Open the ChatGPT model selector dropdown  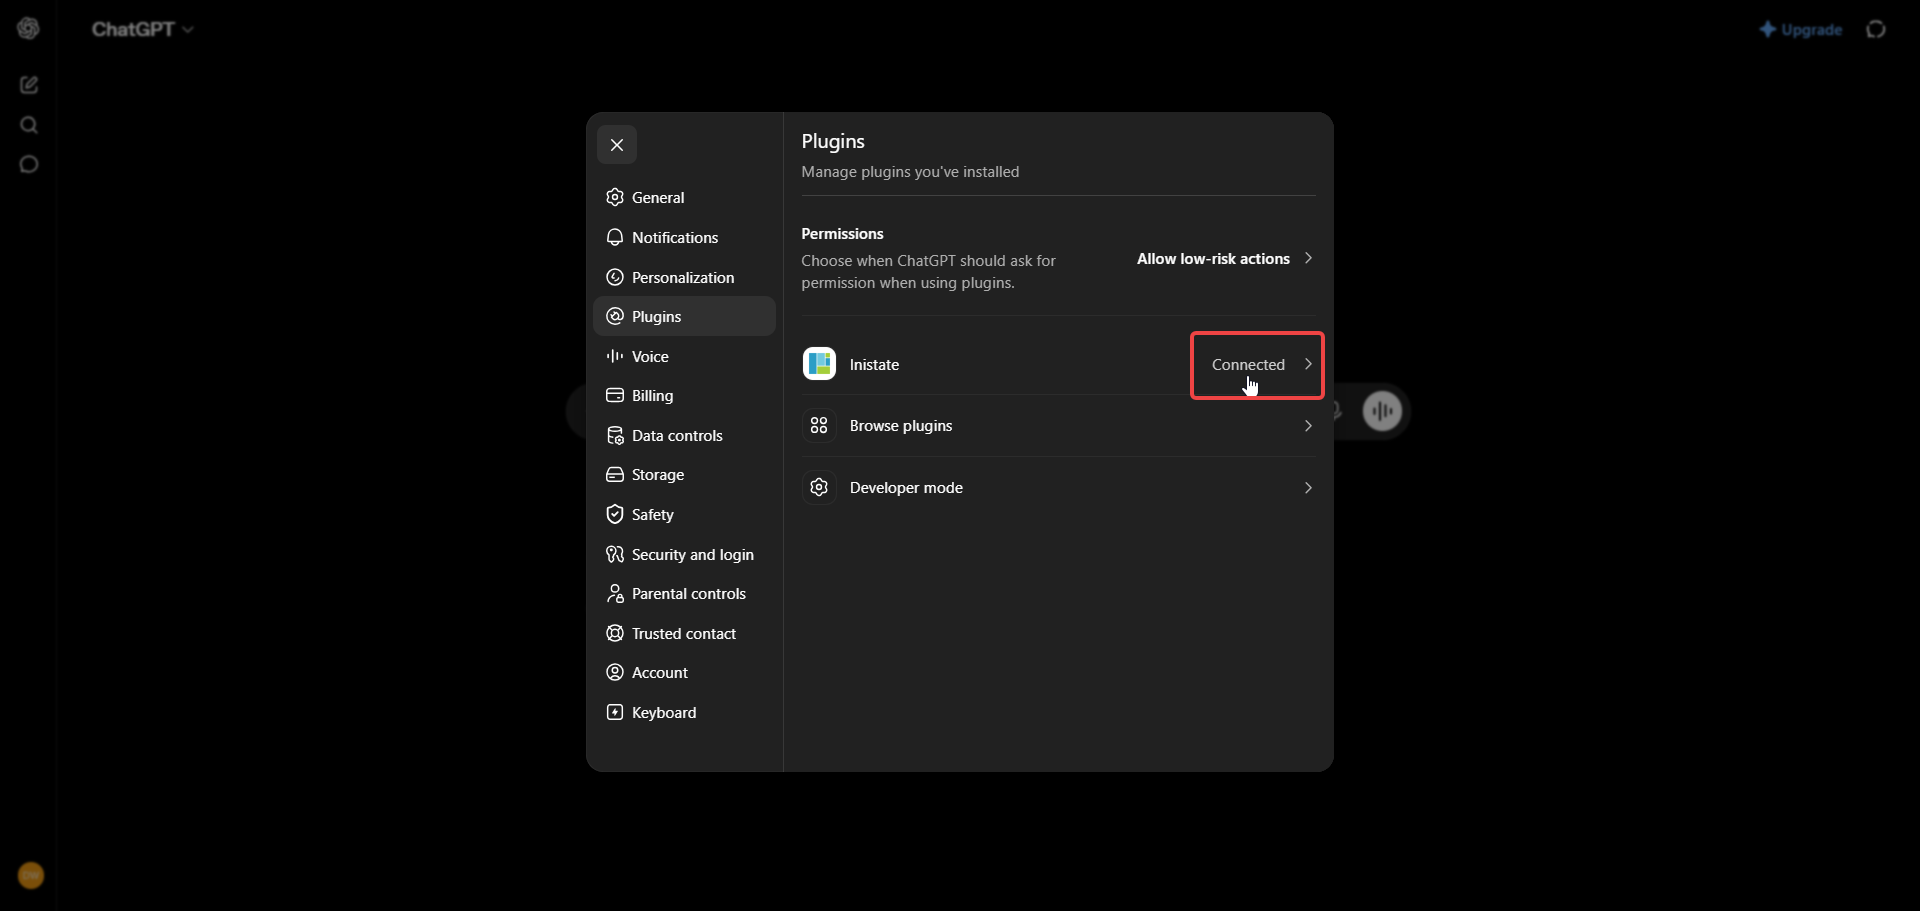(x=143, y=30)
